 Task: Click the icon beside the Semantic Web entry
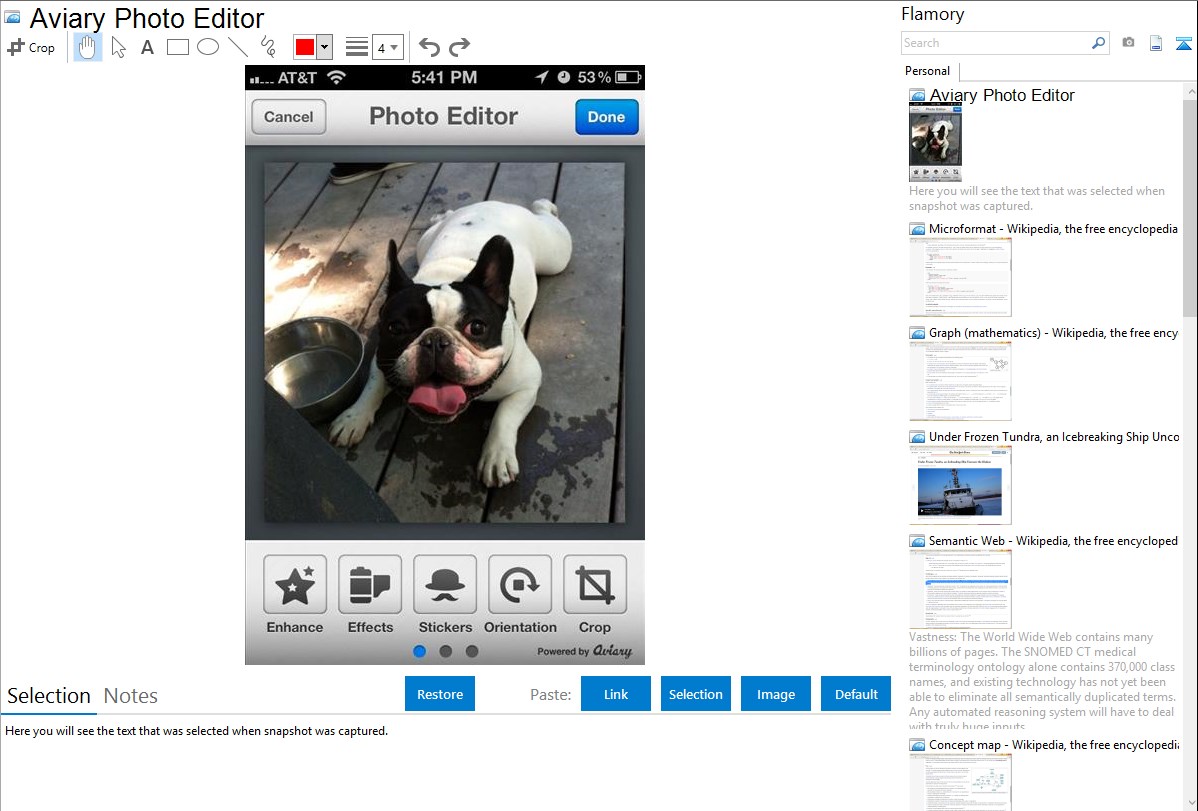point(918,541)
